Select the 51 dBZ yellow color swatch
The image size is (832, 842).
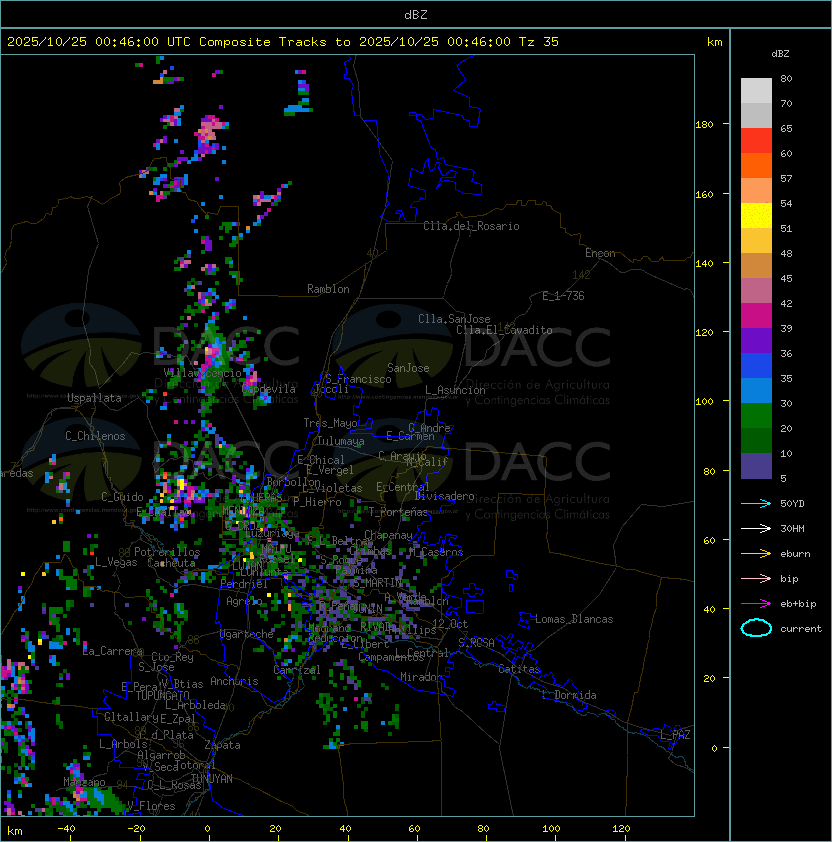756,215
